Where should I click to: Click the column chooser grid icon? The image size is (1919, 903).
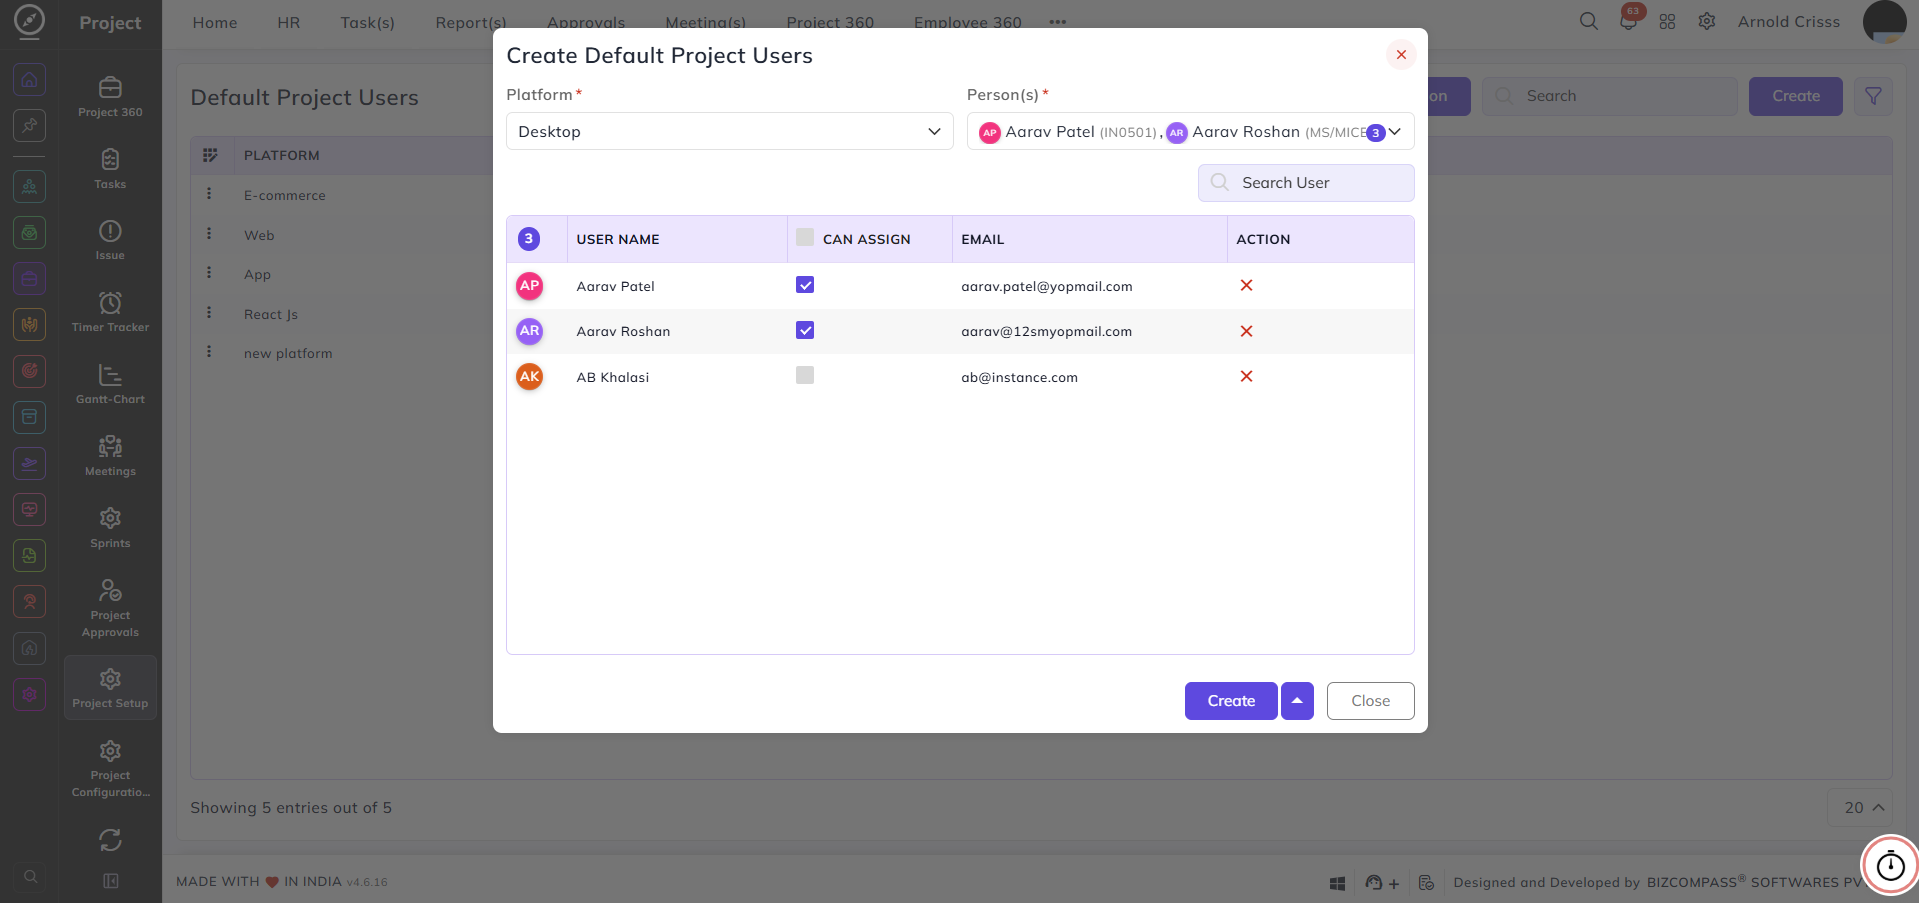coord(210,155)
